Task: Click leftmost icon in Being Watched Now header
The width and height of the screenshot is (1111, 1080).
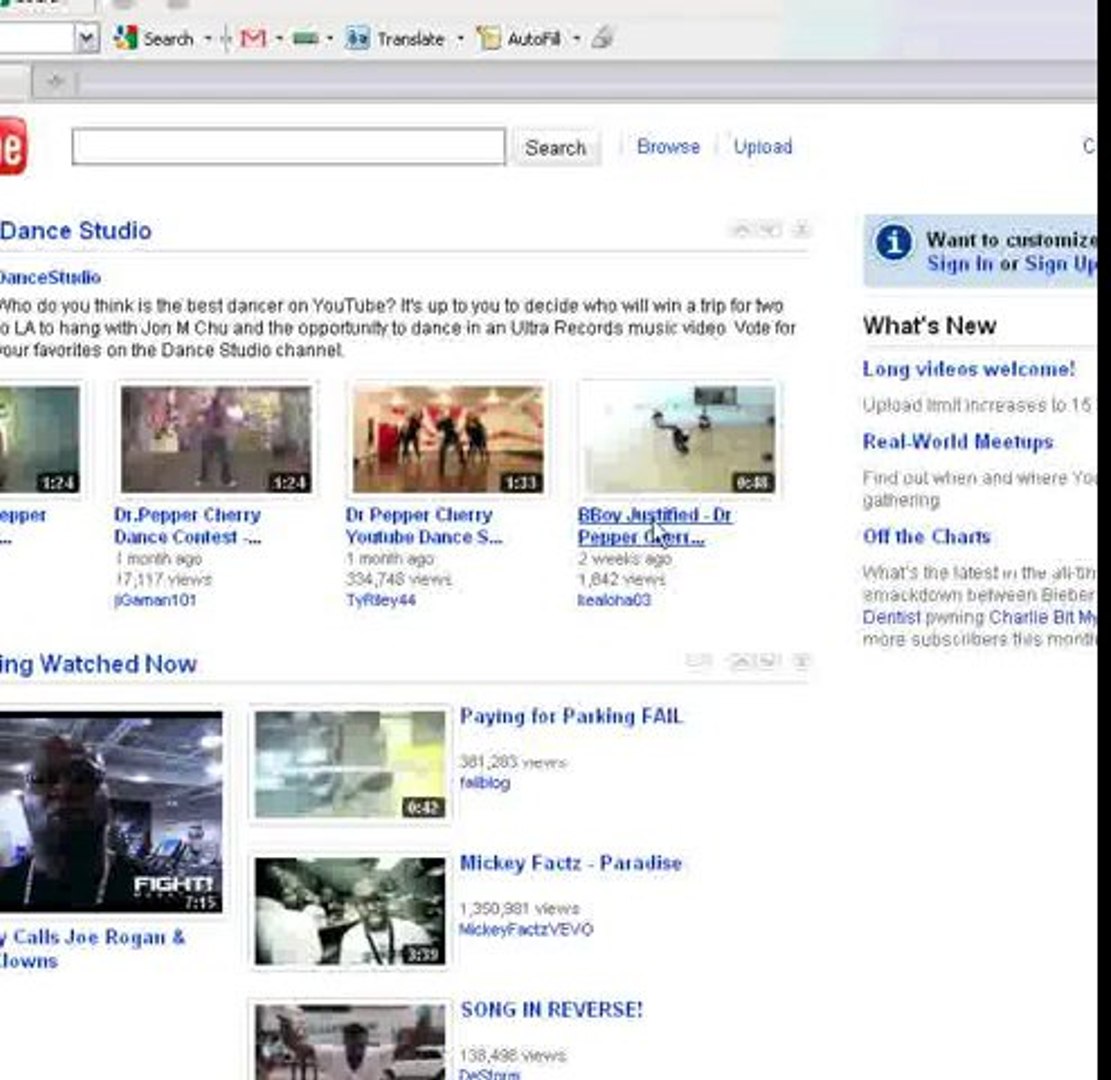Action: [697, 661]
